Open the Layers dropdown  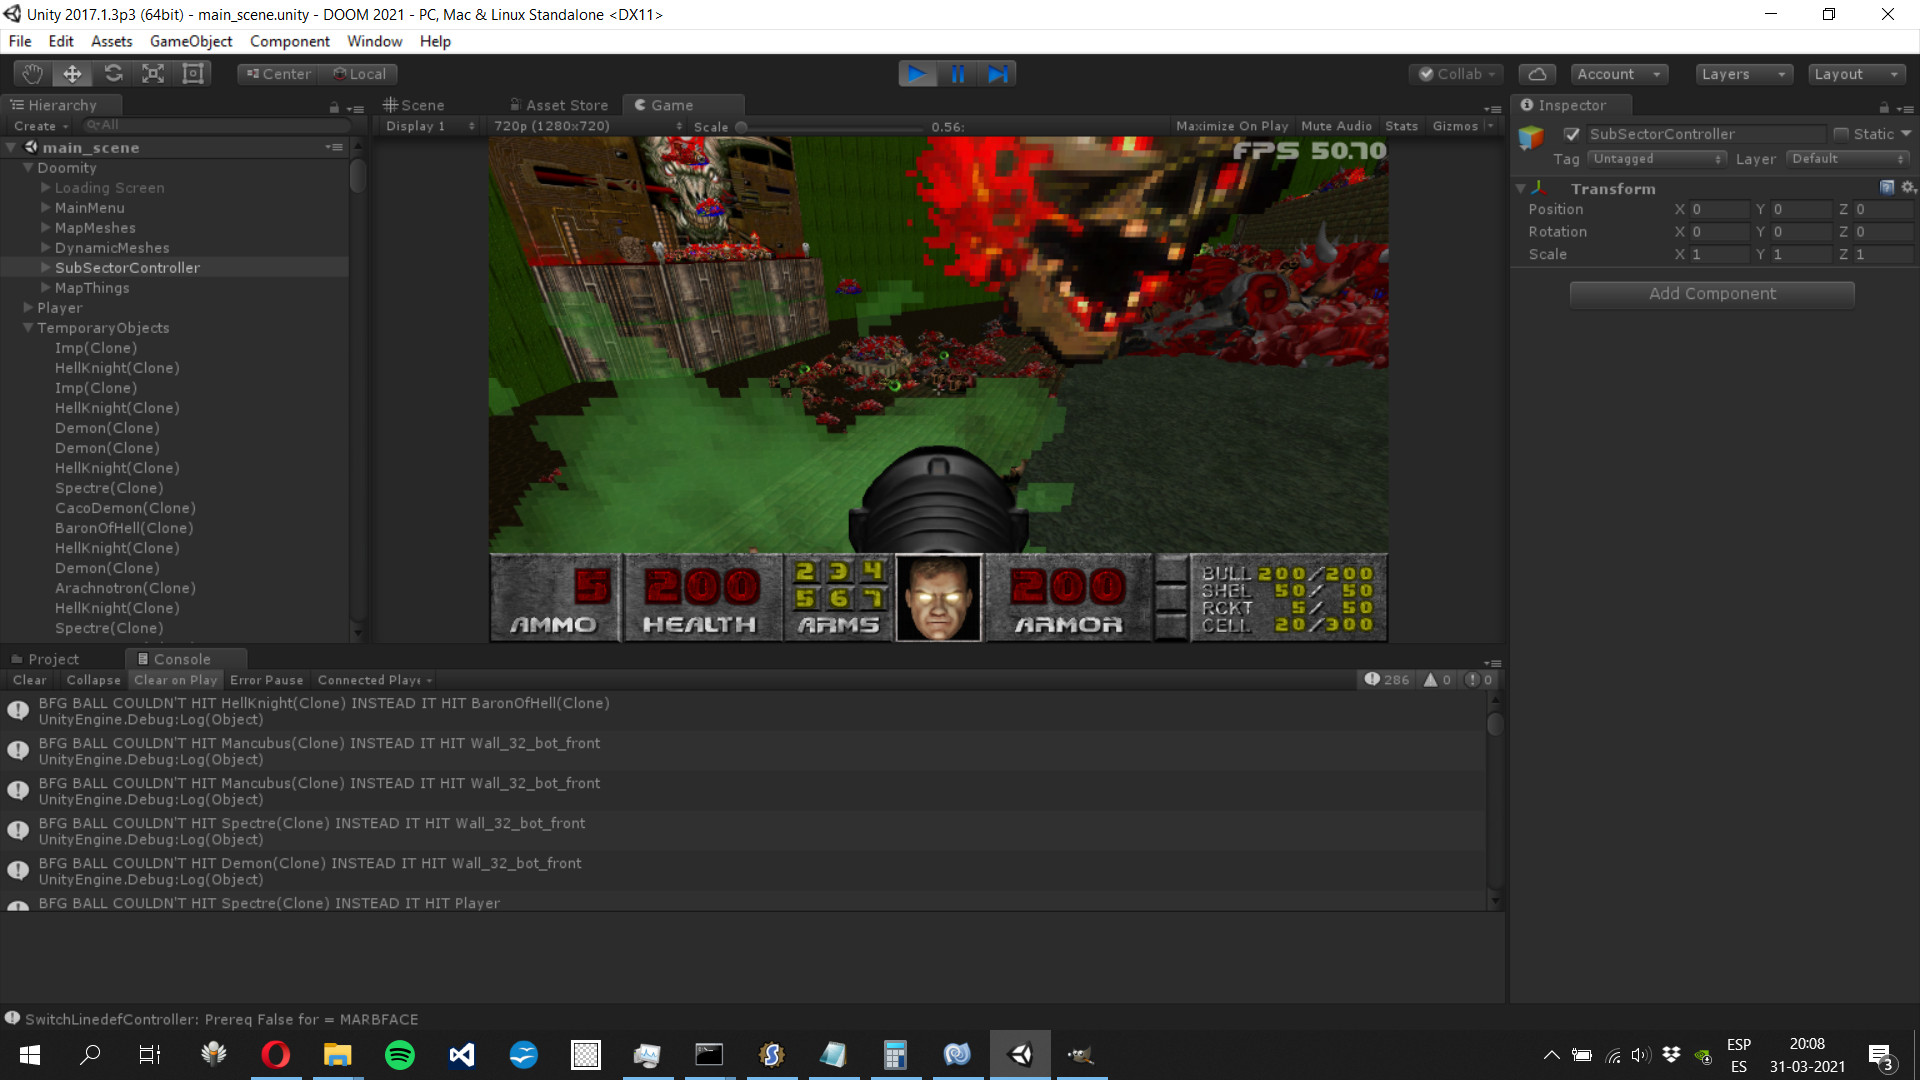point(1744,74)
